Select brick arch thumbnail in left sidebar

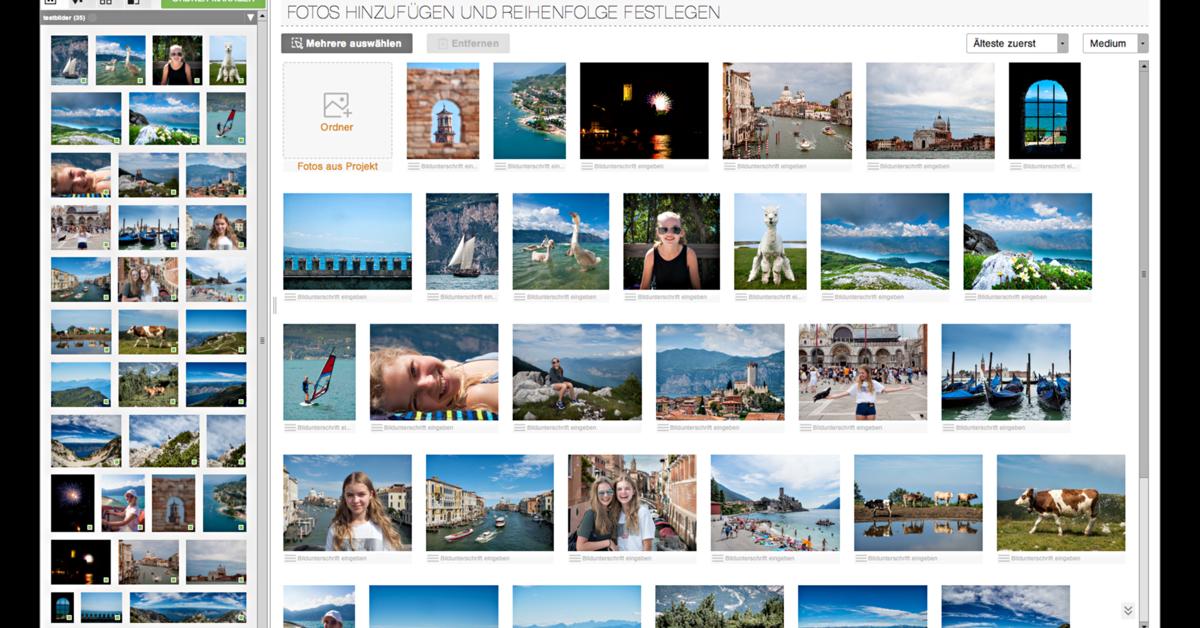[x=173, y=503]
